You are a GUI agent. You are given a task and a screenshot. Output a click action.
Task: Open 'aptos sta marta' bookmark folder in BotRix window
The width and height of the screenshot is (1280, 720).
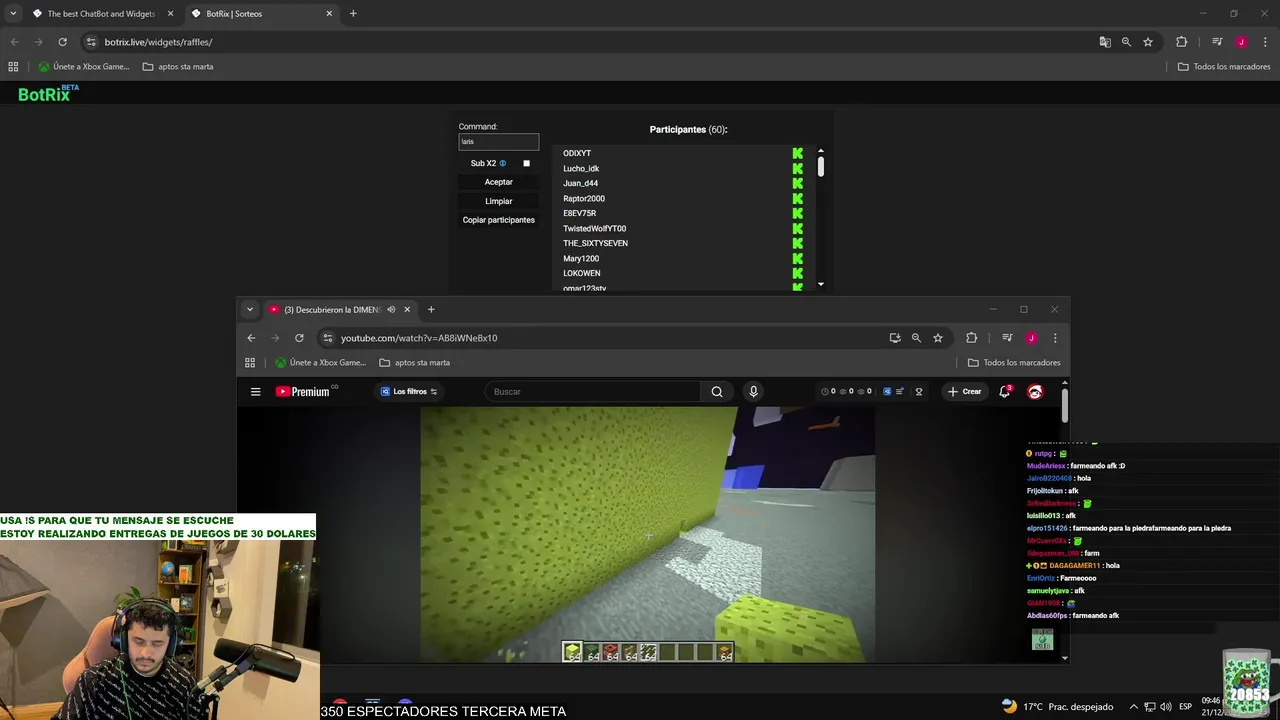point(178,67)
